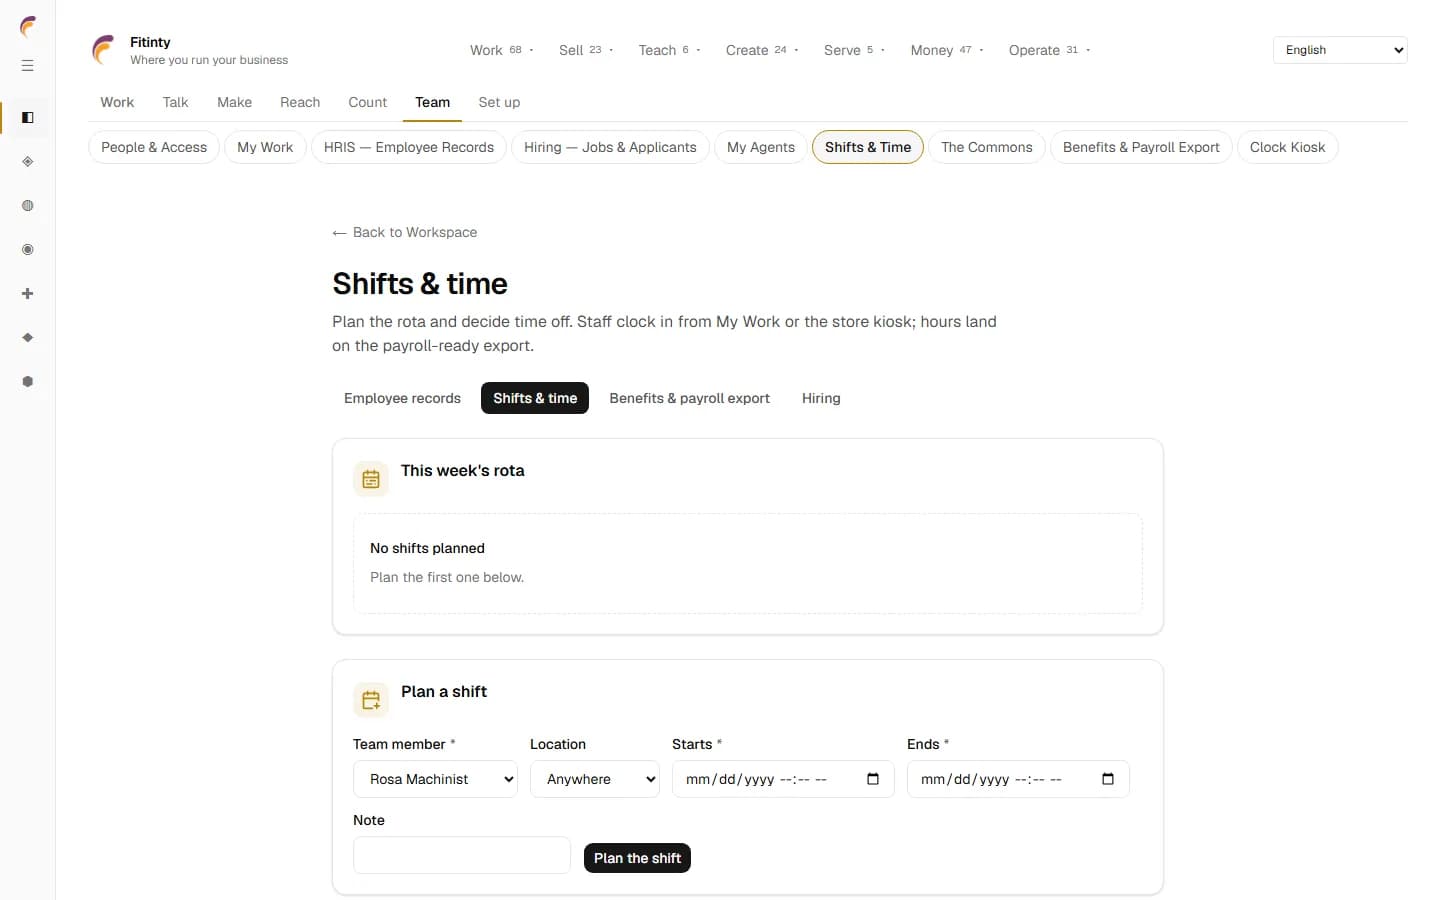Open the Team member dropdown showing Rosa Machinist
Screen dimensions: 1440x900
435,779
